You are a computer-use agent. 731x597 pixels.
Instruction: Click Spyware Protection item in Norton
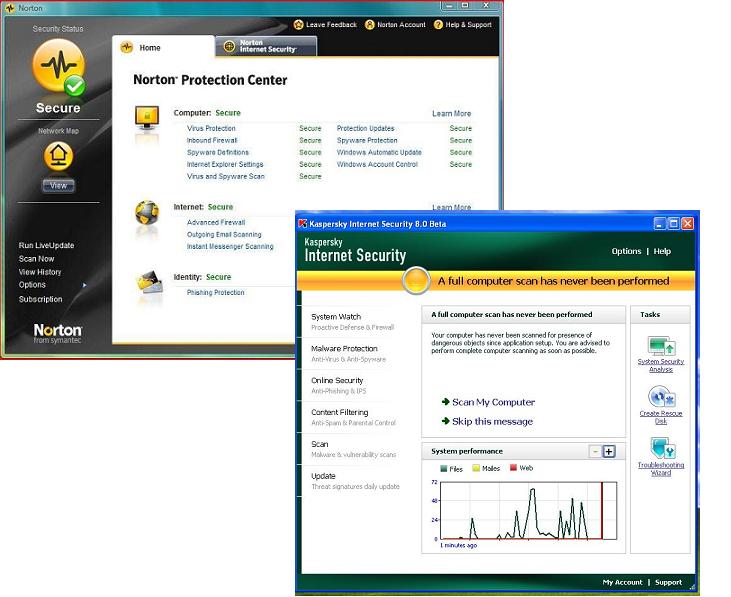click(367, 140)
